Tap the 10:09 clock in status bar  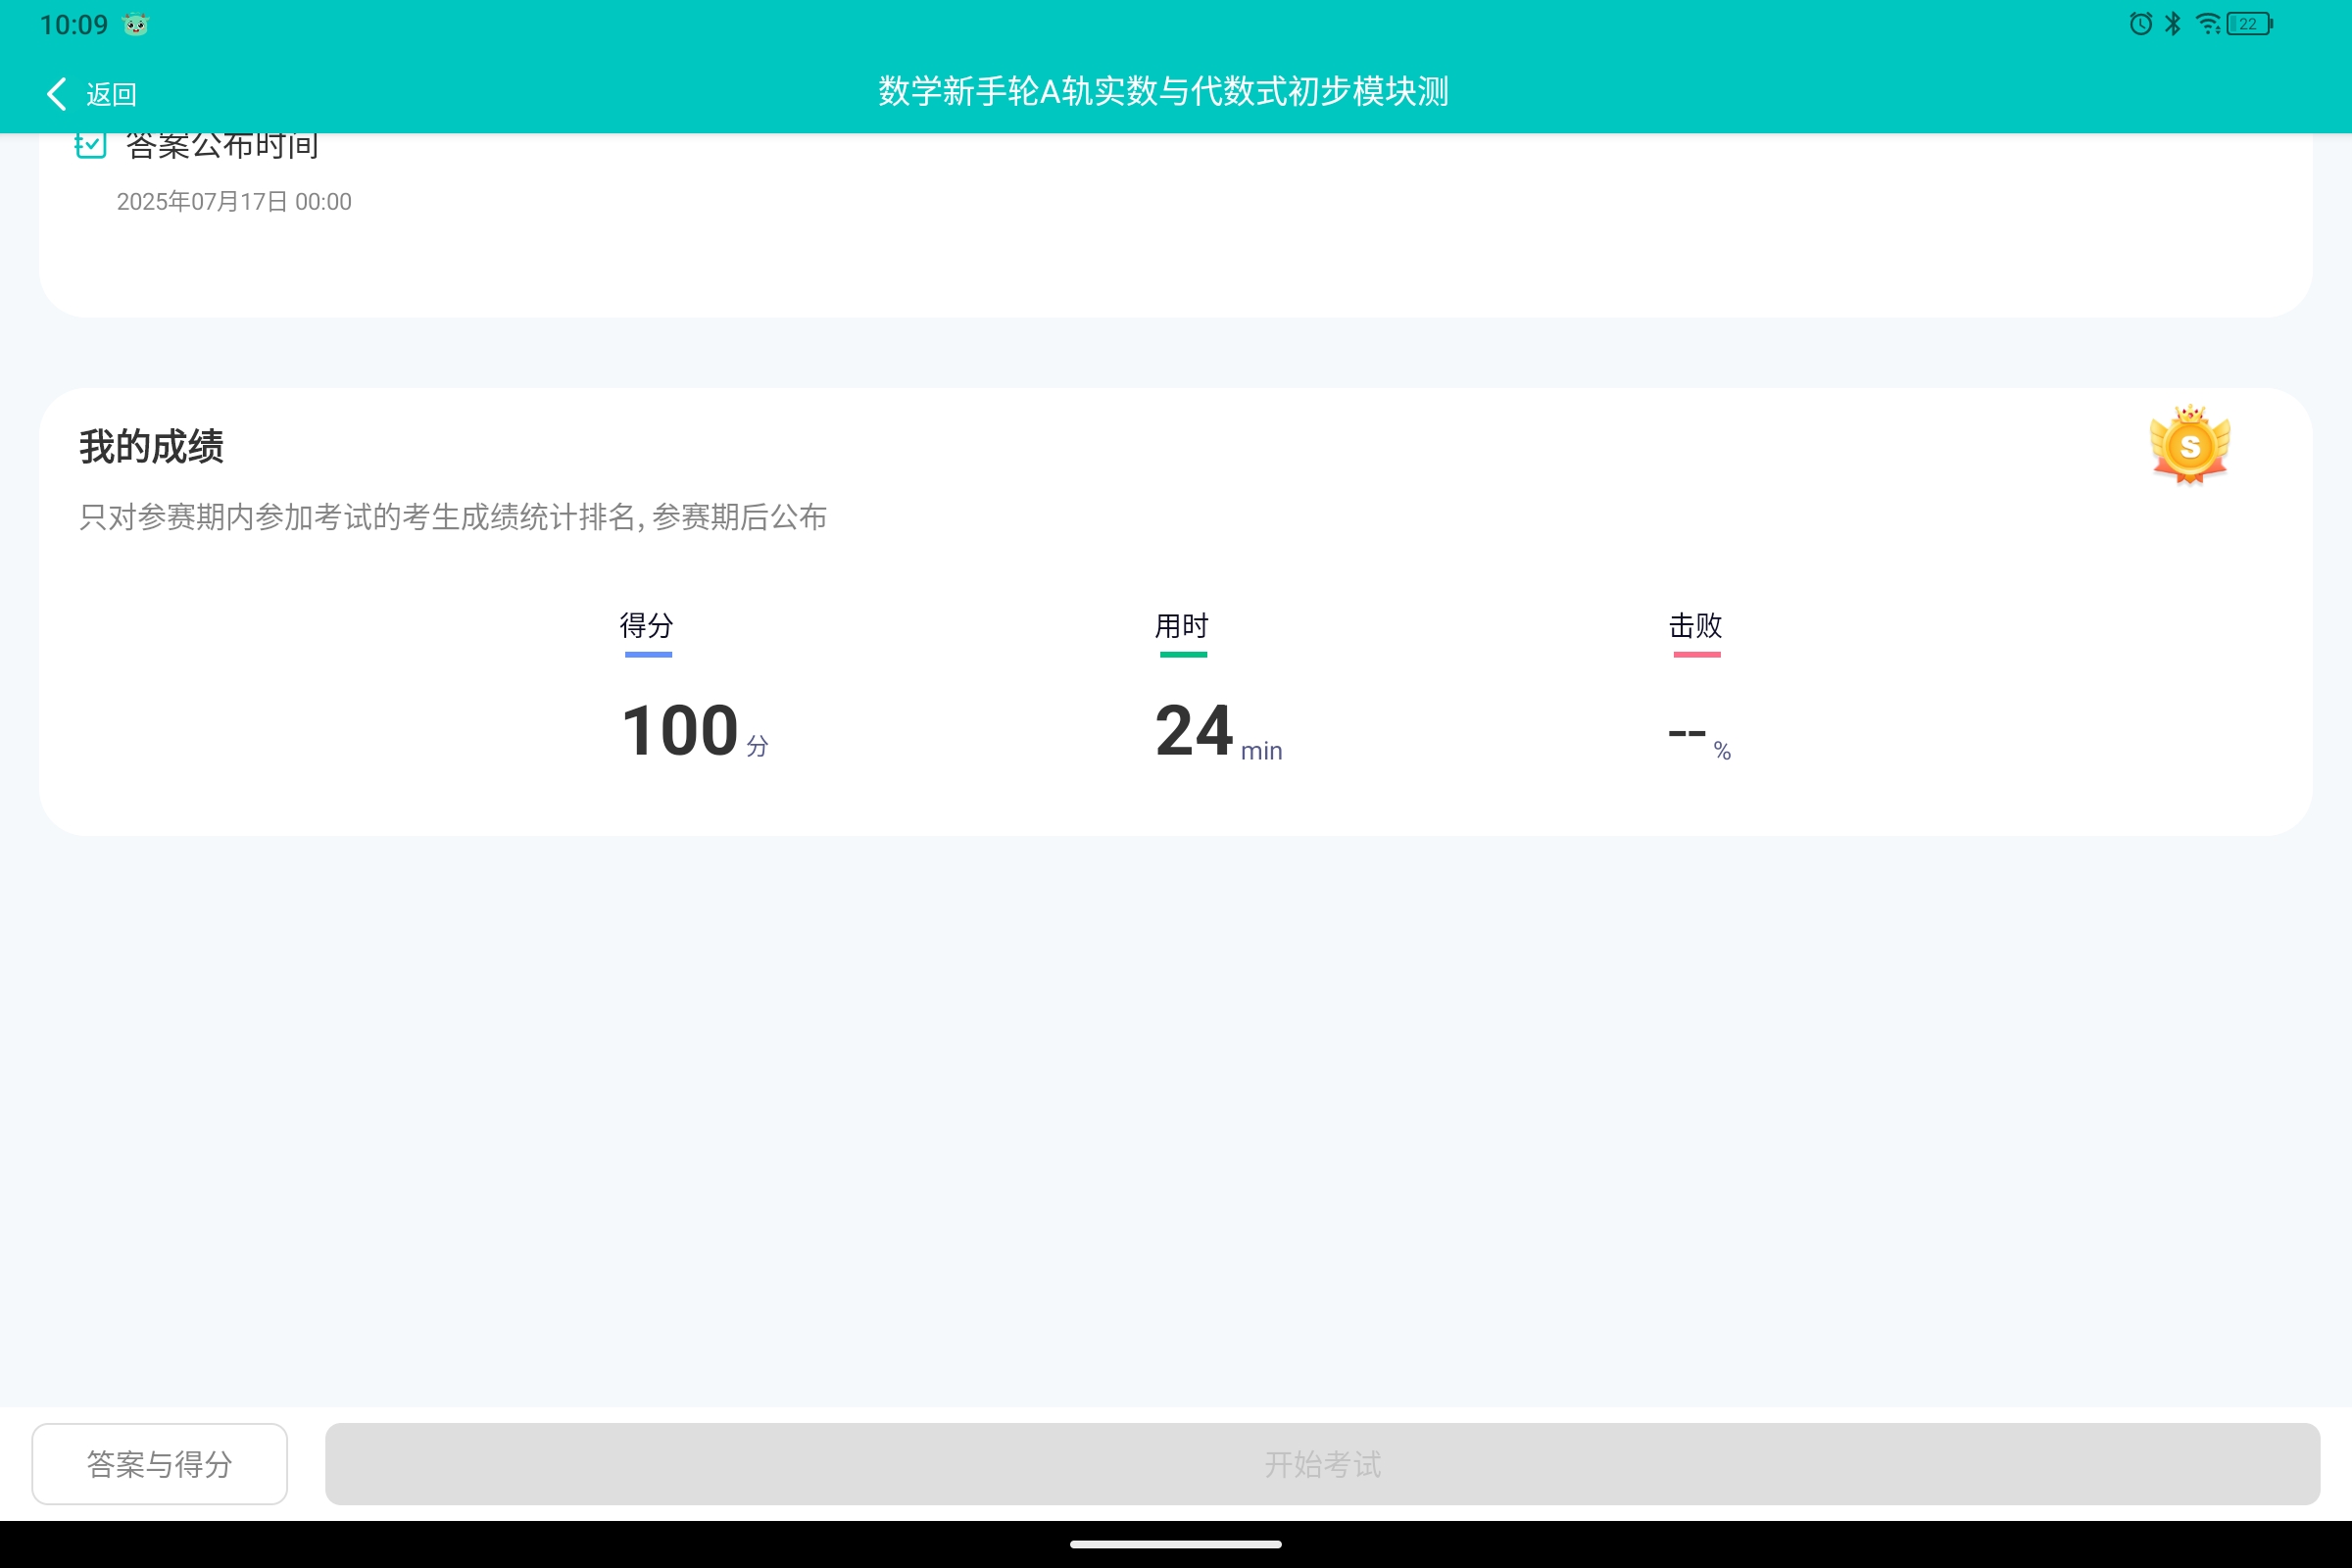point(74,25)
